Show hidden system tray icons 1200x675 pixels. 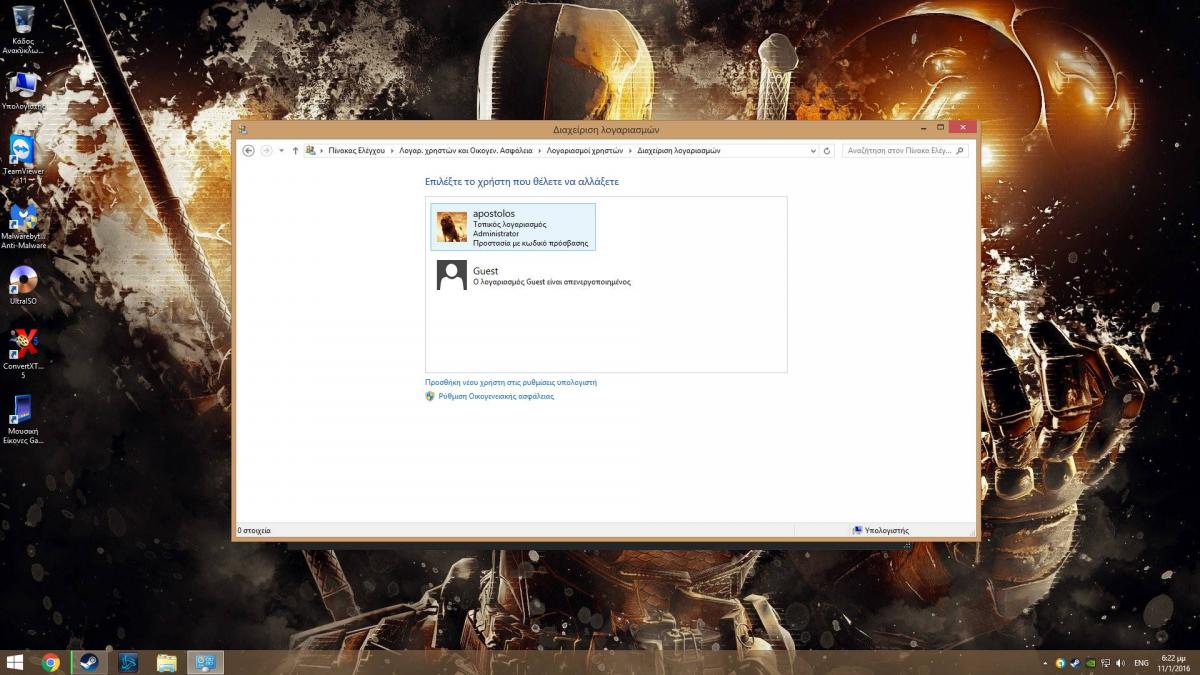1045,662
